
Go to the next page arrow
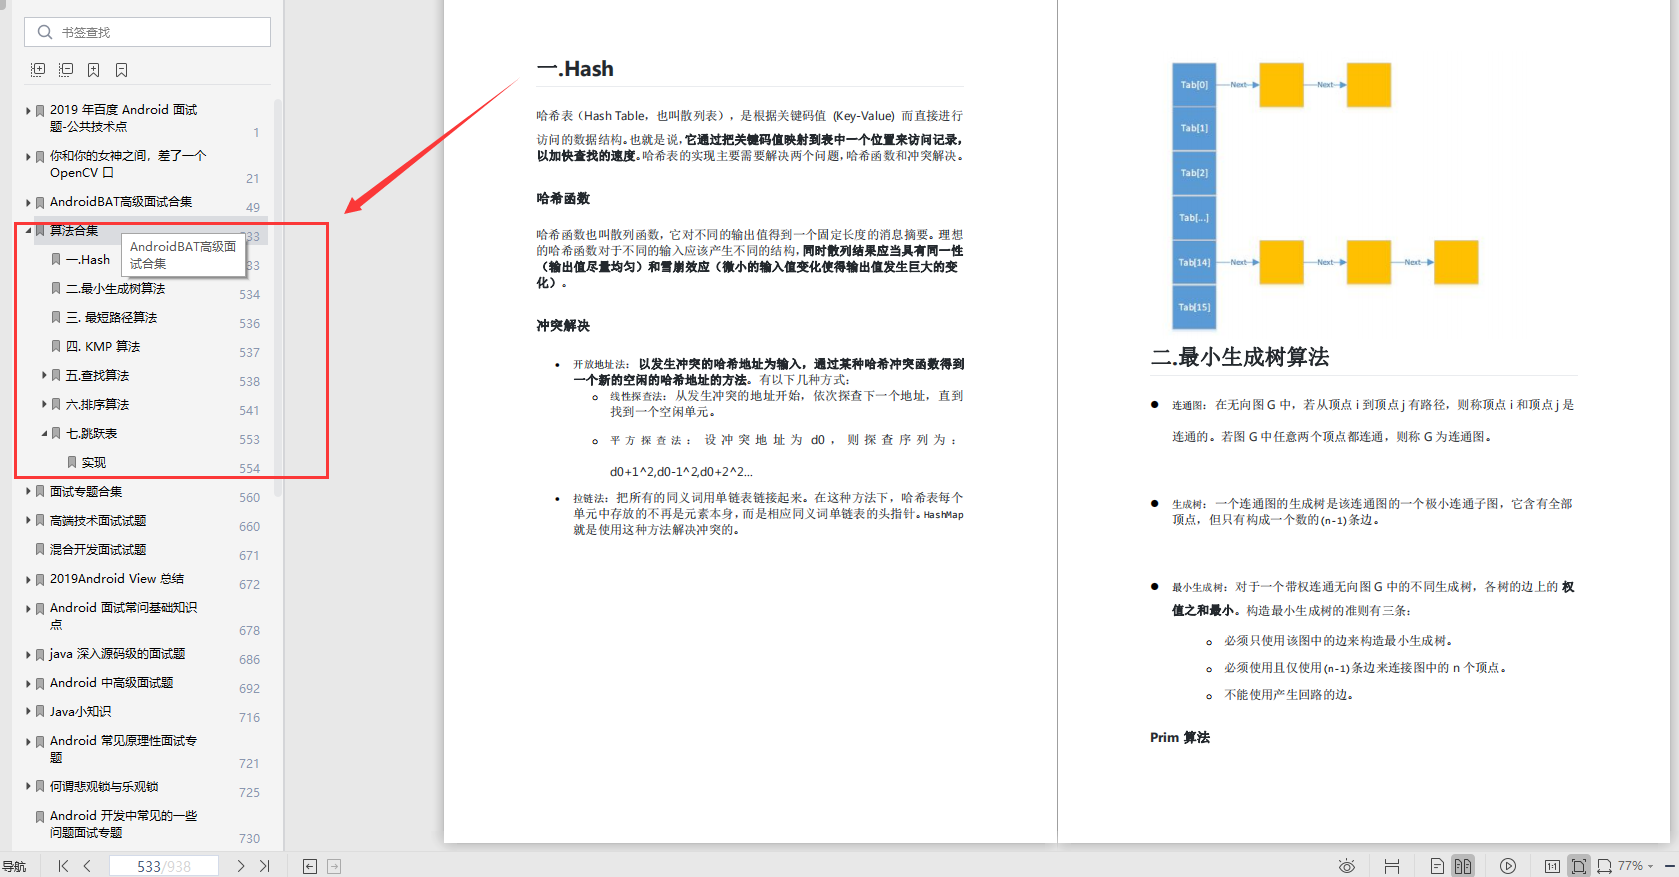click(x=240, y=866)
